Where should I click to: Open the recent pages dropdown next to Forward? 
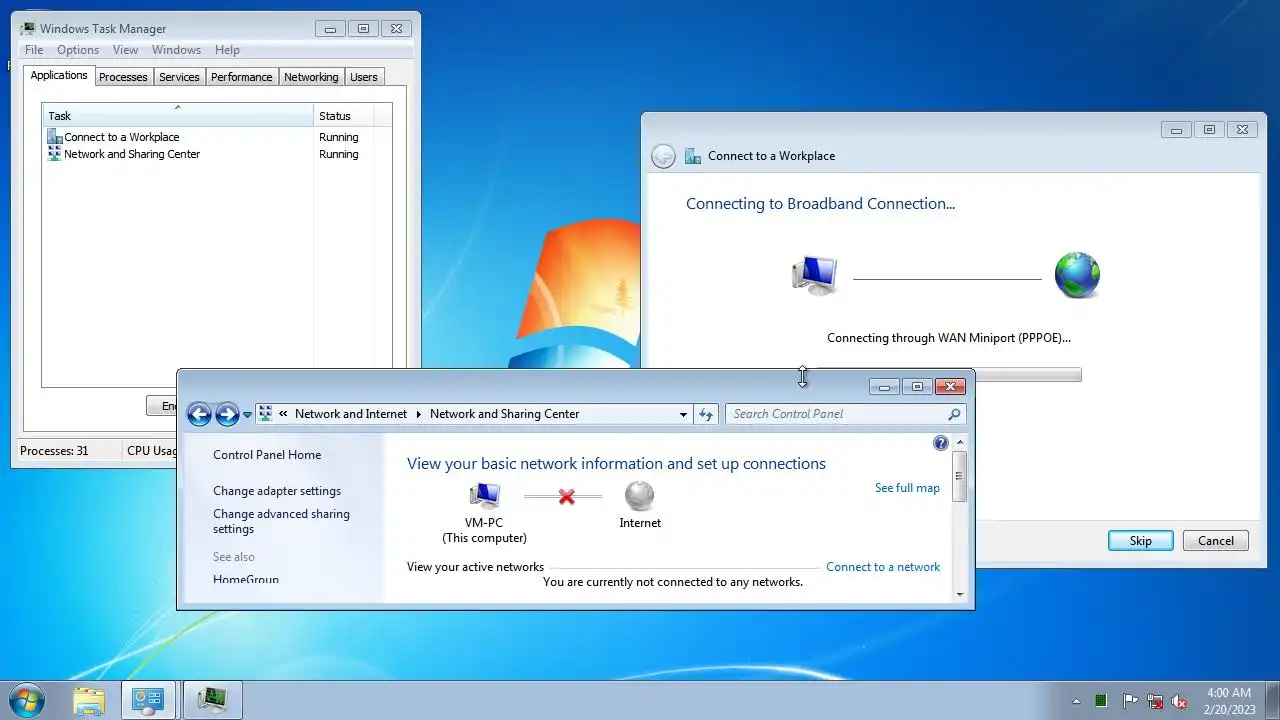tap(247, 415)
